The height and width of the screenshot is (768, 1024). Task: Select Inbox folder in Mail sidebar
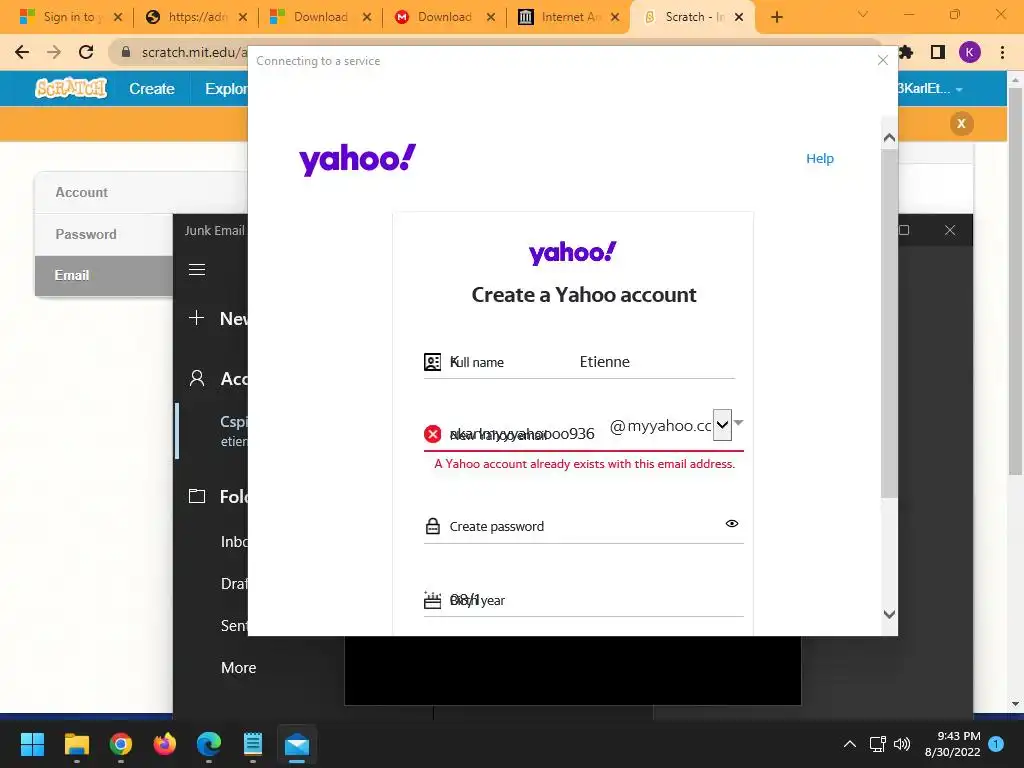pos(234,541)
